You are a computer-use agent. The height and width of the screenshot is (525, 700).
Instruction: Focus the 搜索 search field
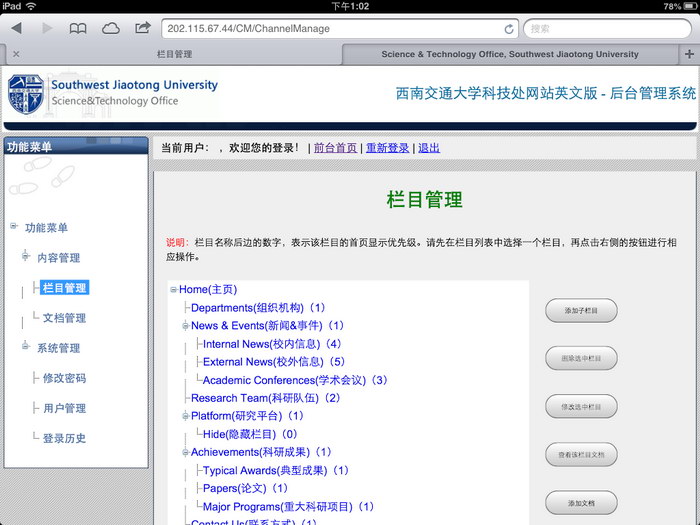click(x=607, y=29)
